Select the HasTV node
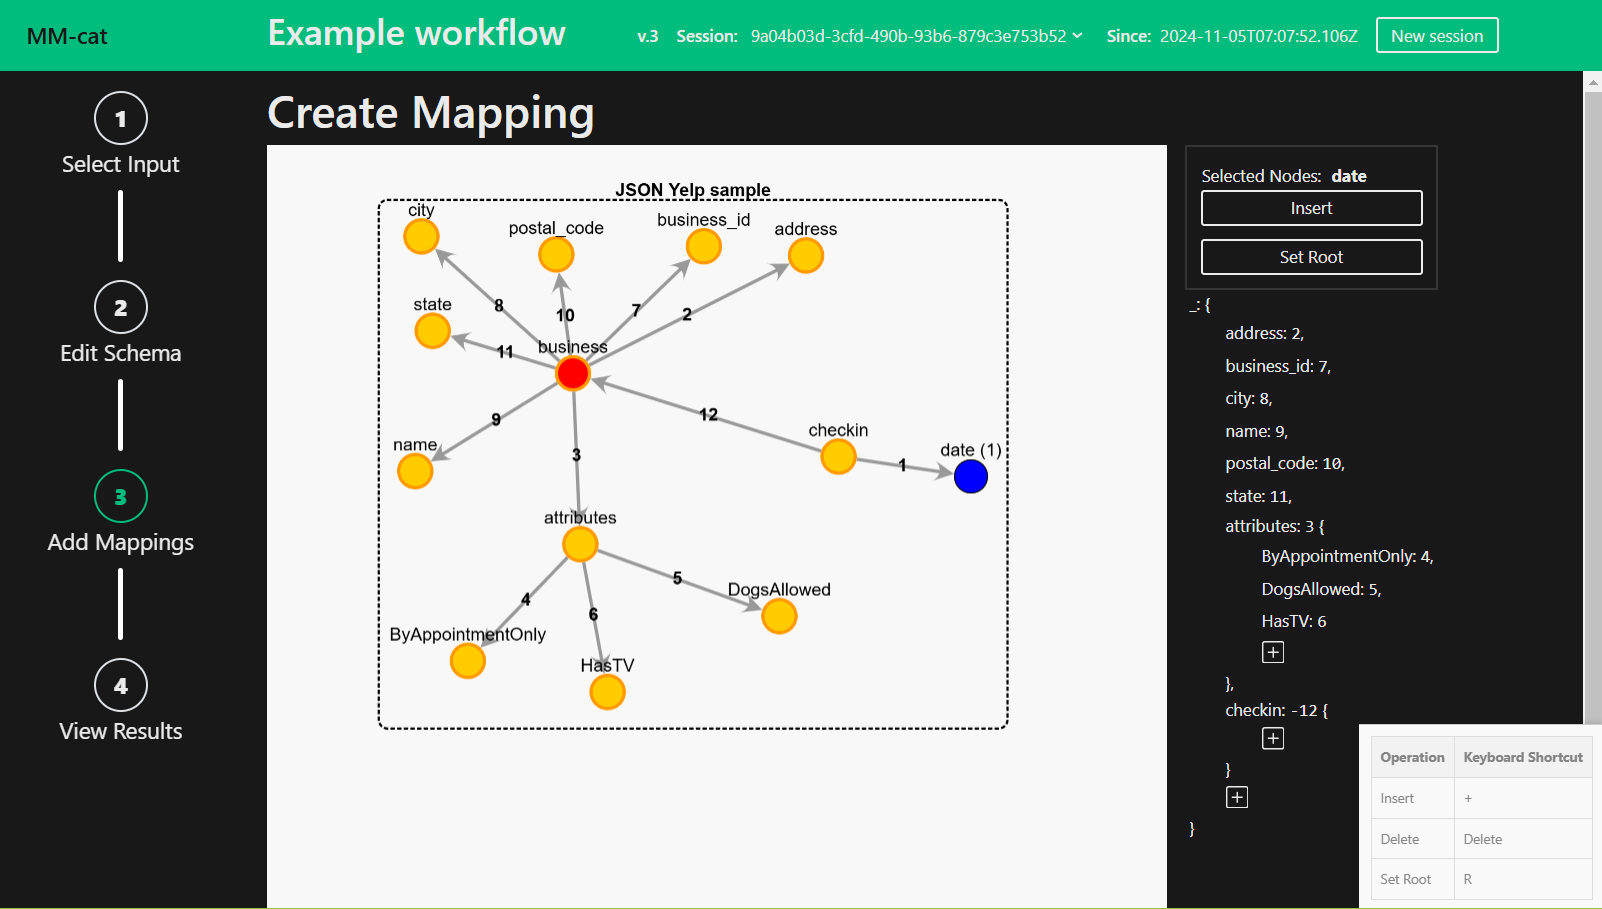This screenshot has width=1602, height=909. click(607, 691)
